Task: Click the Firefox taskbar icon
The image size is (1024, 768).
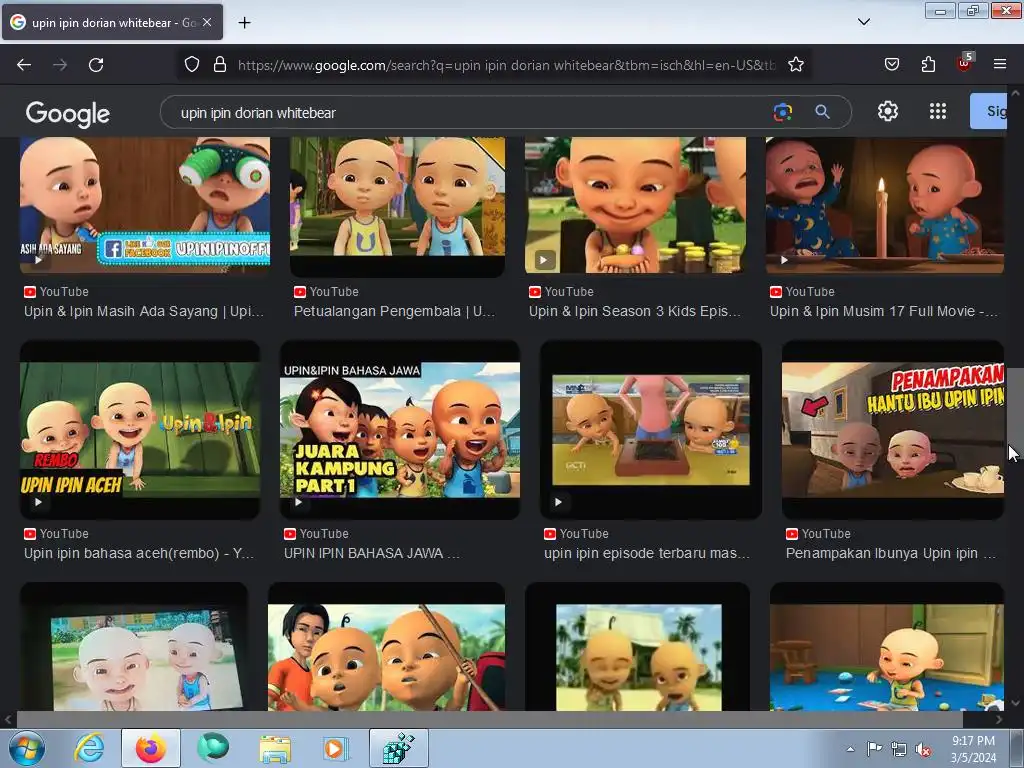Action: pyautogui.click(x=151, y=748)
